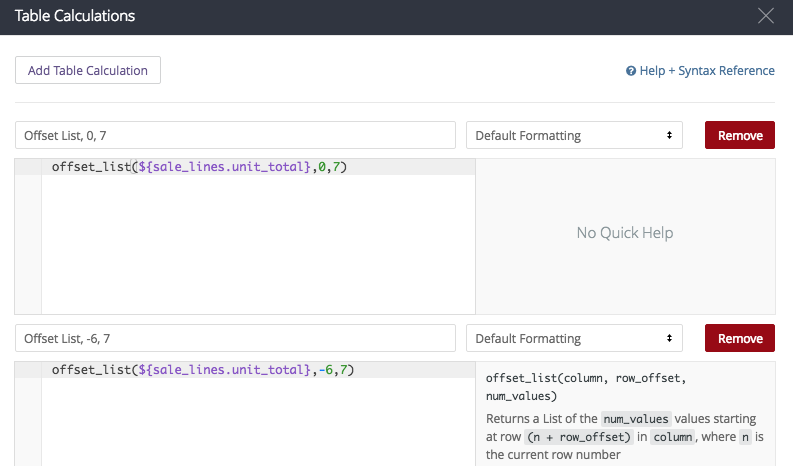Click the 'column' code term in help description
Screen dimensions: 793x466
coord(673,437)
